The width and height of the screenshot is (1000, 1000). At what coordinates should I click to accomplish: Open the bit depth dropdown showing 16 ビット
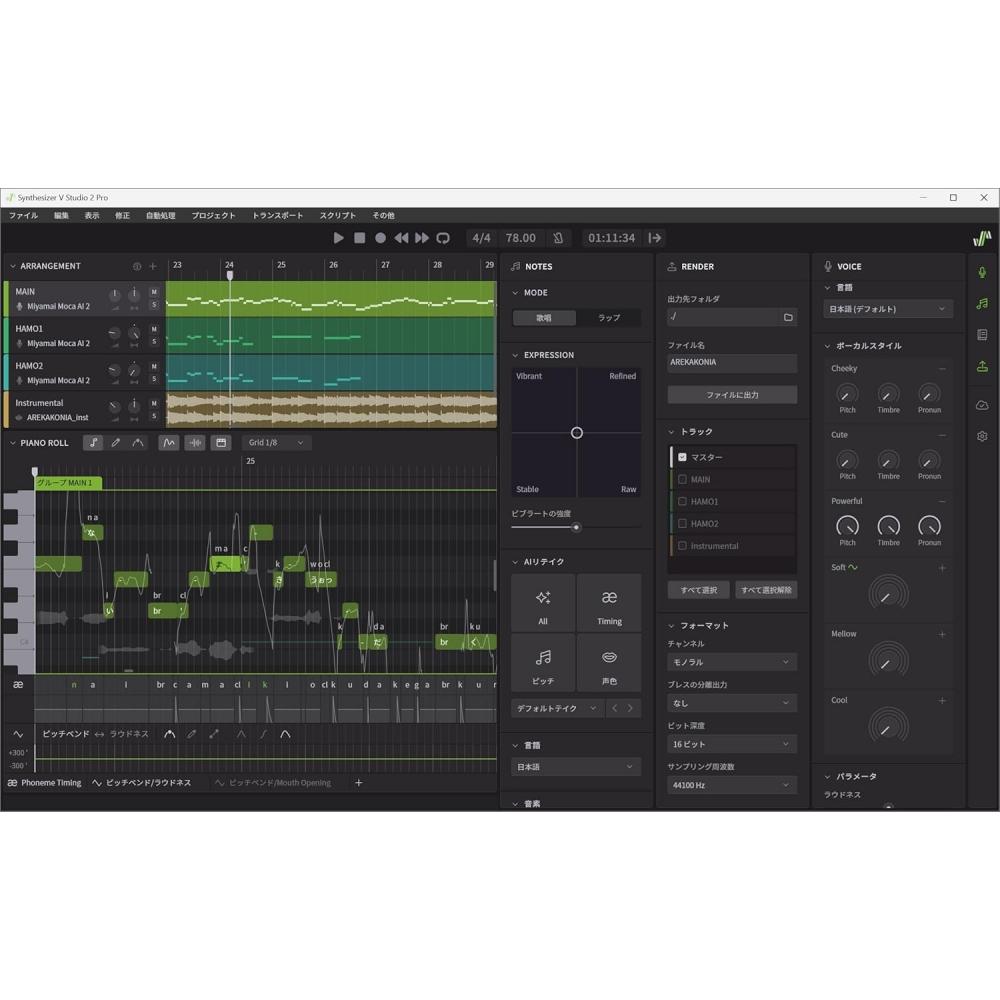(x=731, y=744)
